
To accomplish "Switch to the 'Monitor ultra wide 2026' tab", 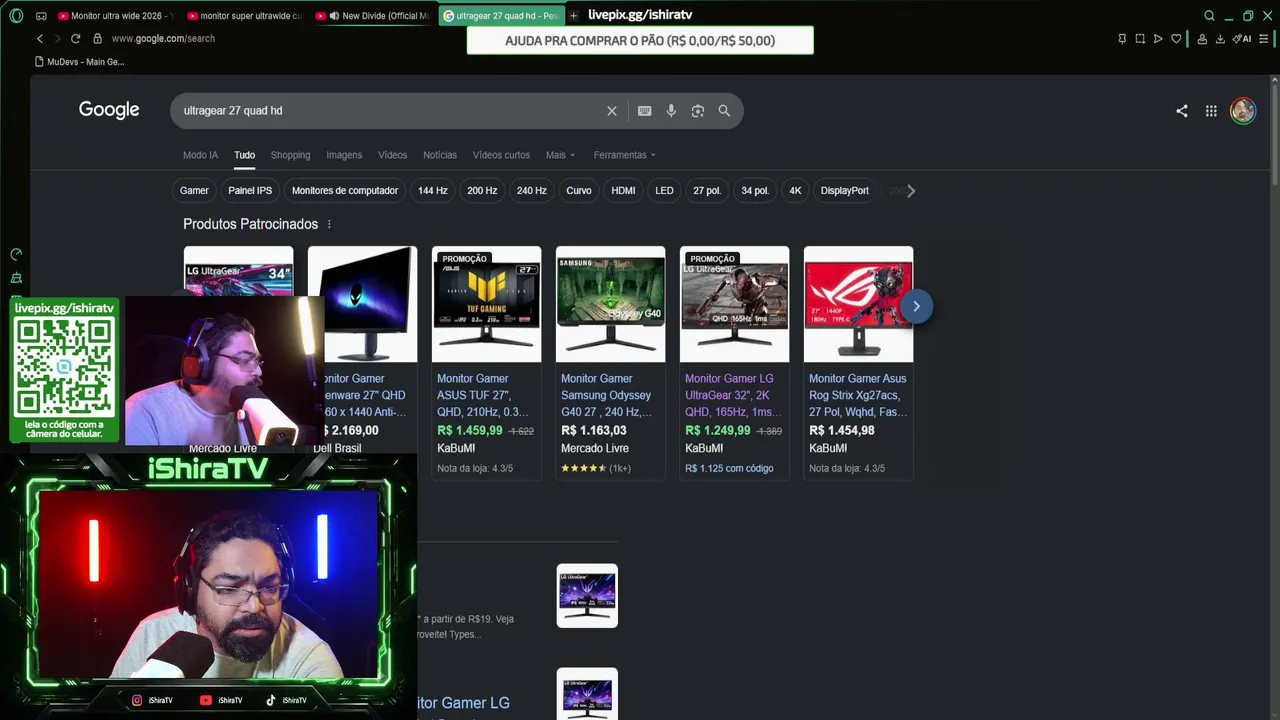I will (116, 16).
